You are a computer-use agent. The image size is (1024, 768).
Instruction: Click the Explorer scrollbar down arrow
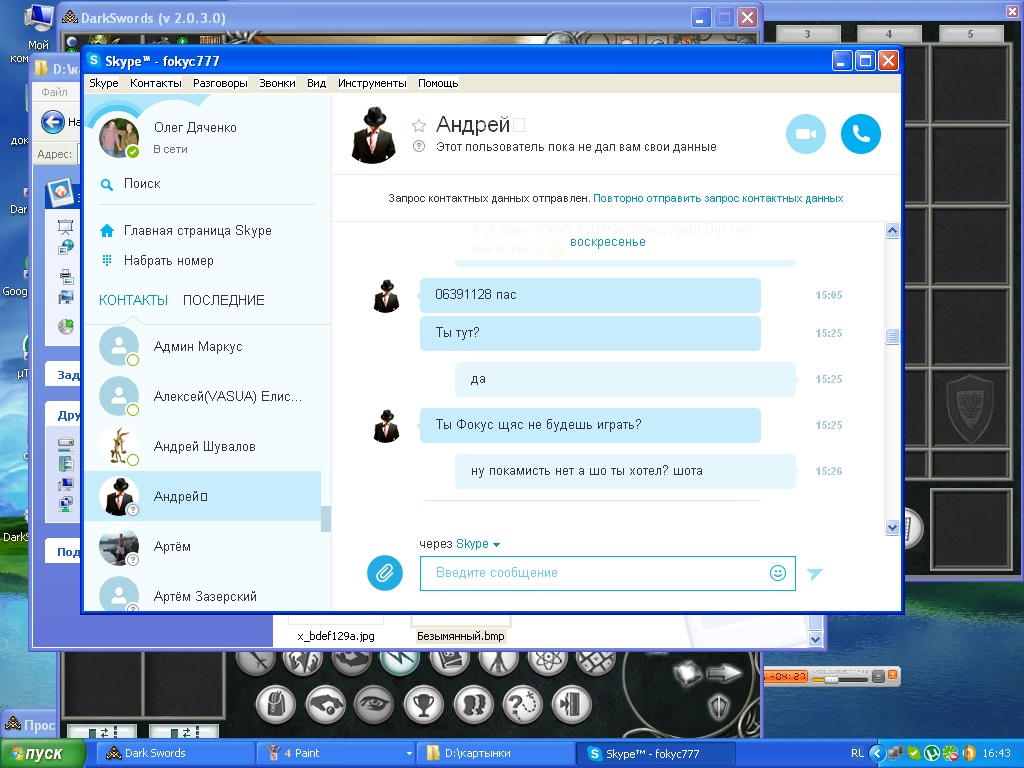815,639
